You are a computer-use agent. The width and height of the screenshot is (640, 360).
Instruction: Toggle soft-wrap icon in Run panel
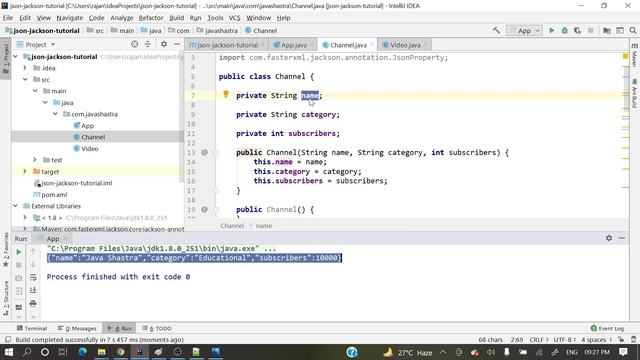point(33,278)
